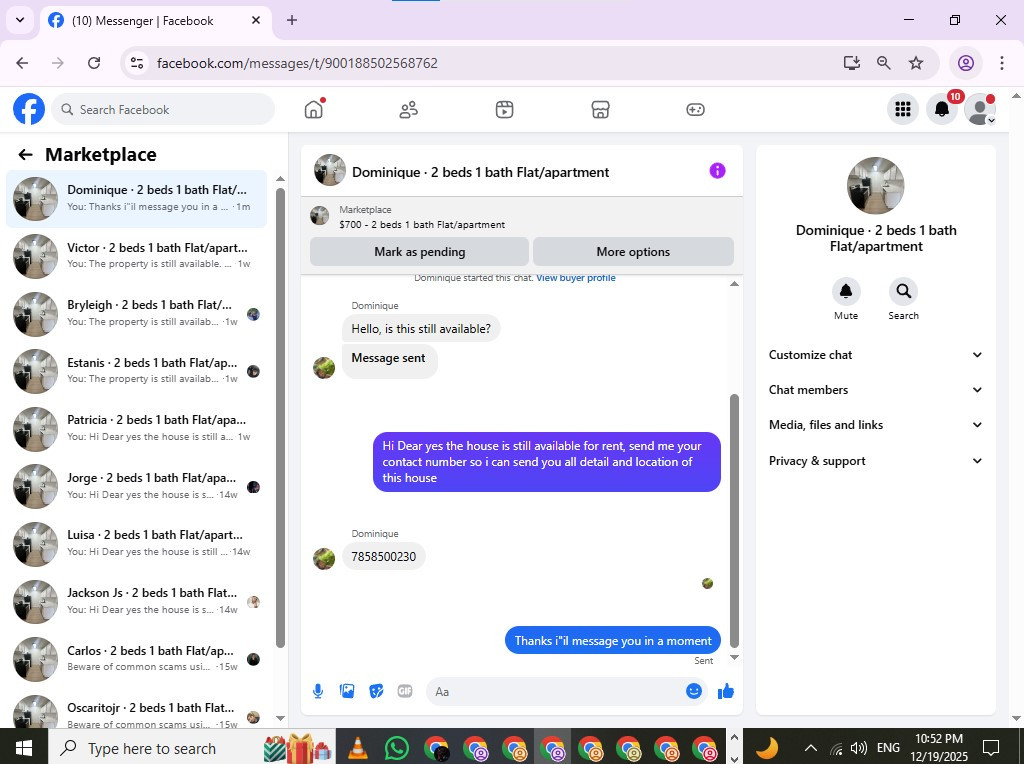1024x764 pixels.
Task: Expand Privacy & support section
Action: point(875,460)
